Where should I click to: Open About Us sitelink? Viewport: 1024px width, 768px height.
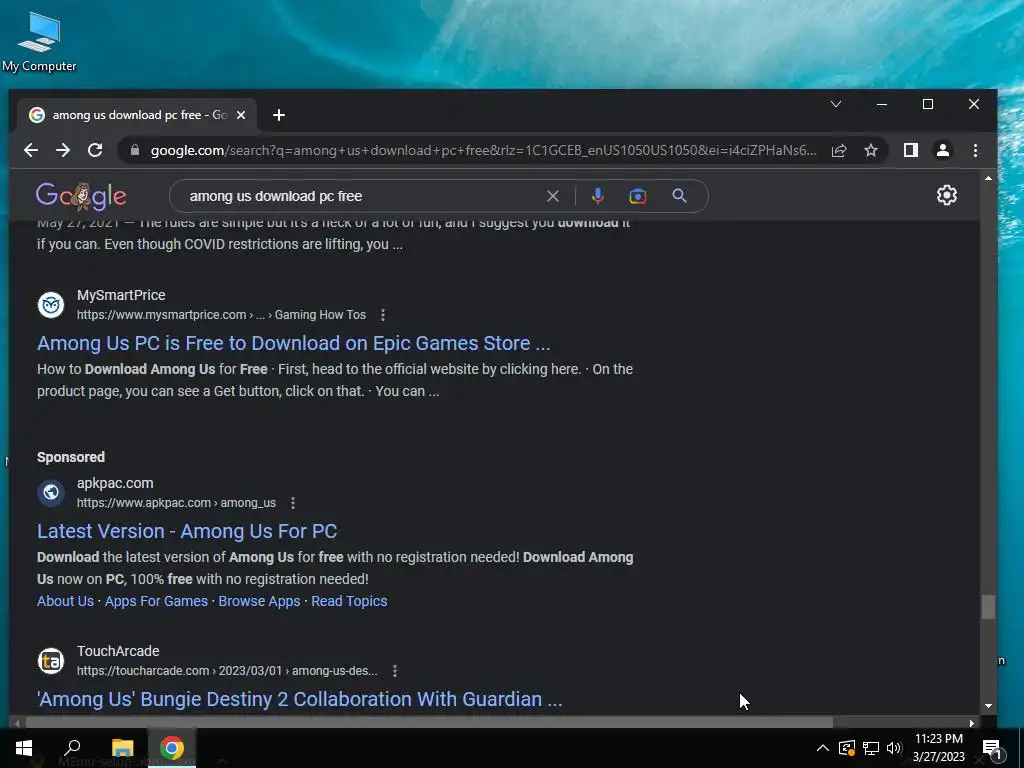point(65,601)
